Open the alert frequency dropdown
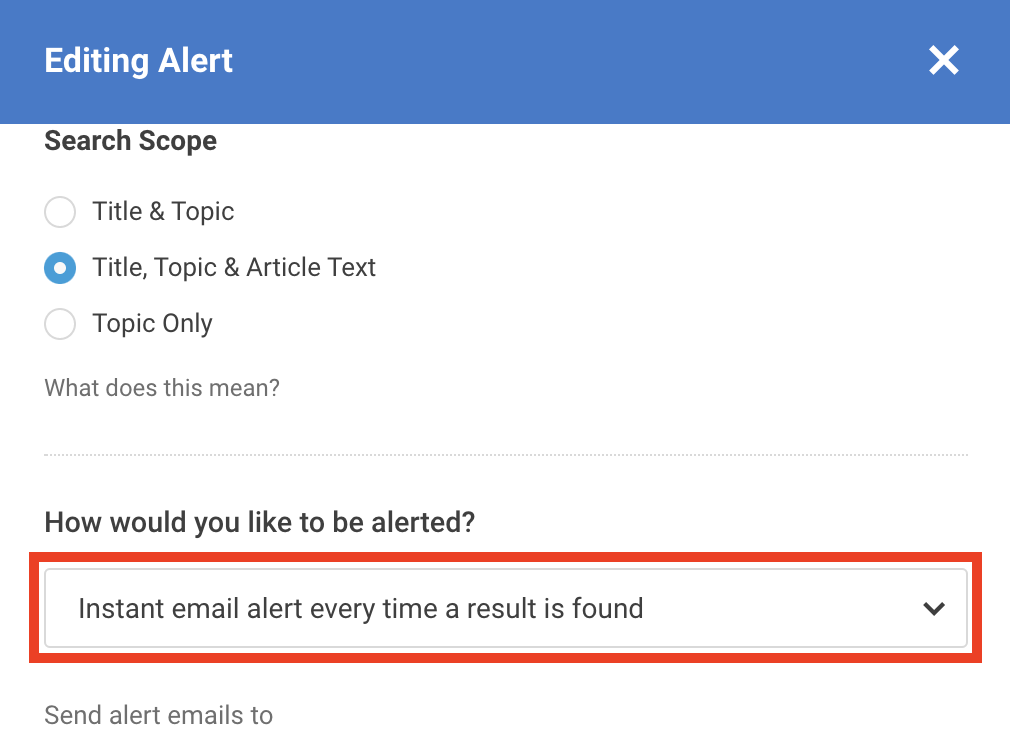 [505, 608]
